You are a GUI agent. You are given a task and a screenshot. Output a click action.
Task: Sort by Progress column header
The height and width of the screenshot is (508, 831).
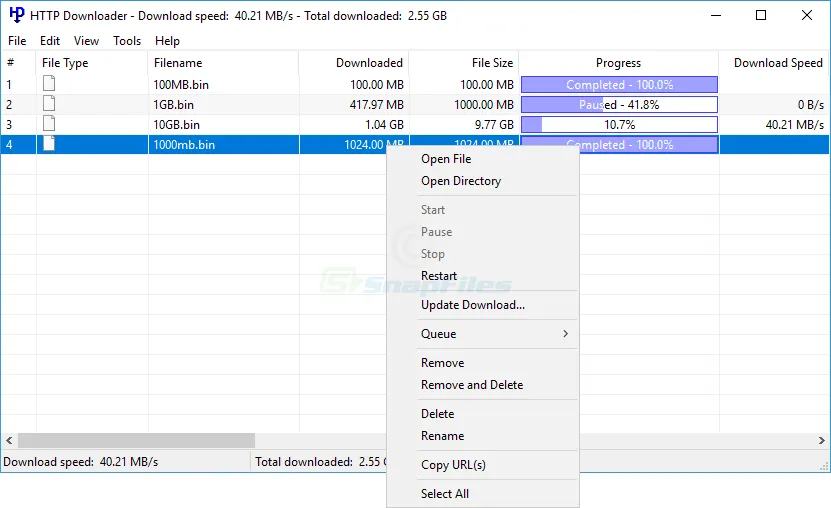pos(618,63)
